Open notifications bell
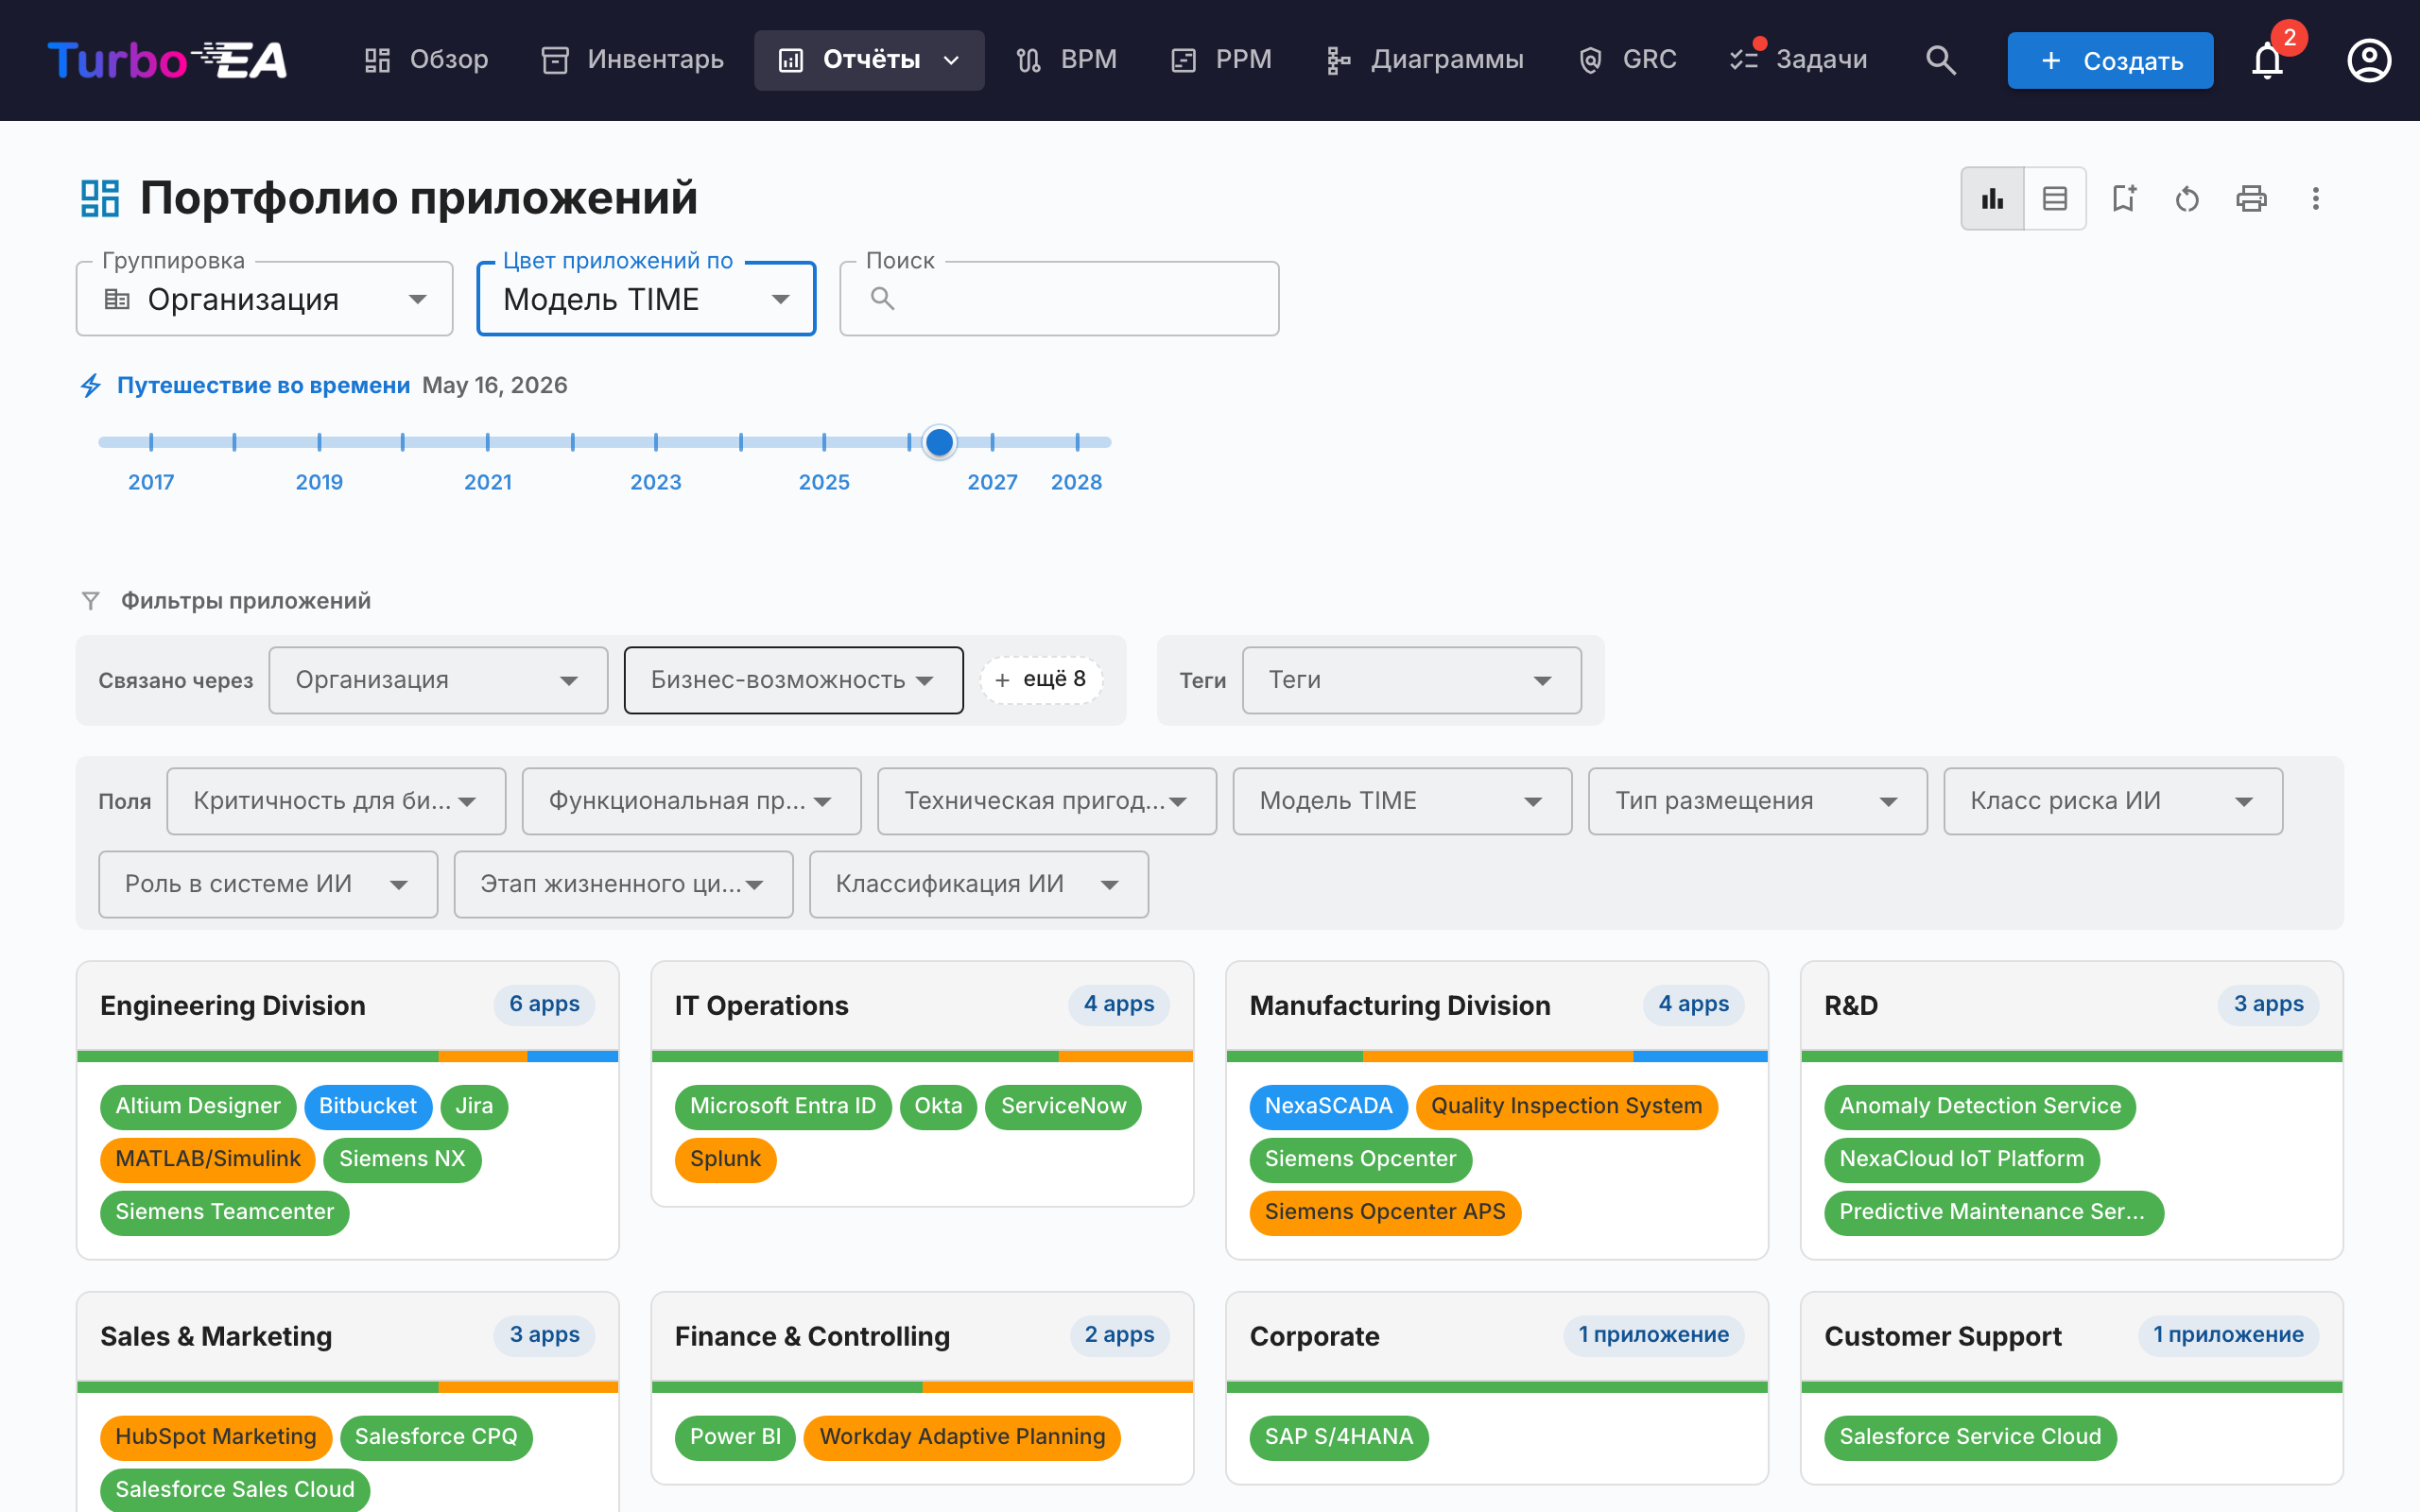Screen dimensions: 2420x1512 coord(2267,60)
